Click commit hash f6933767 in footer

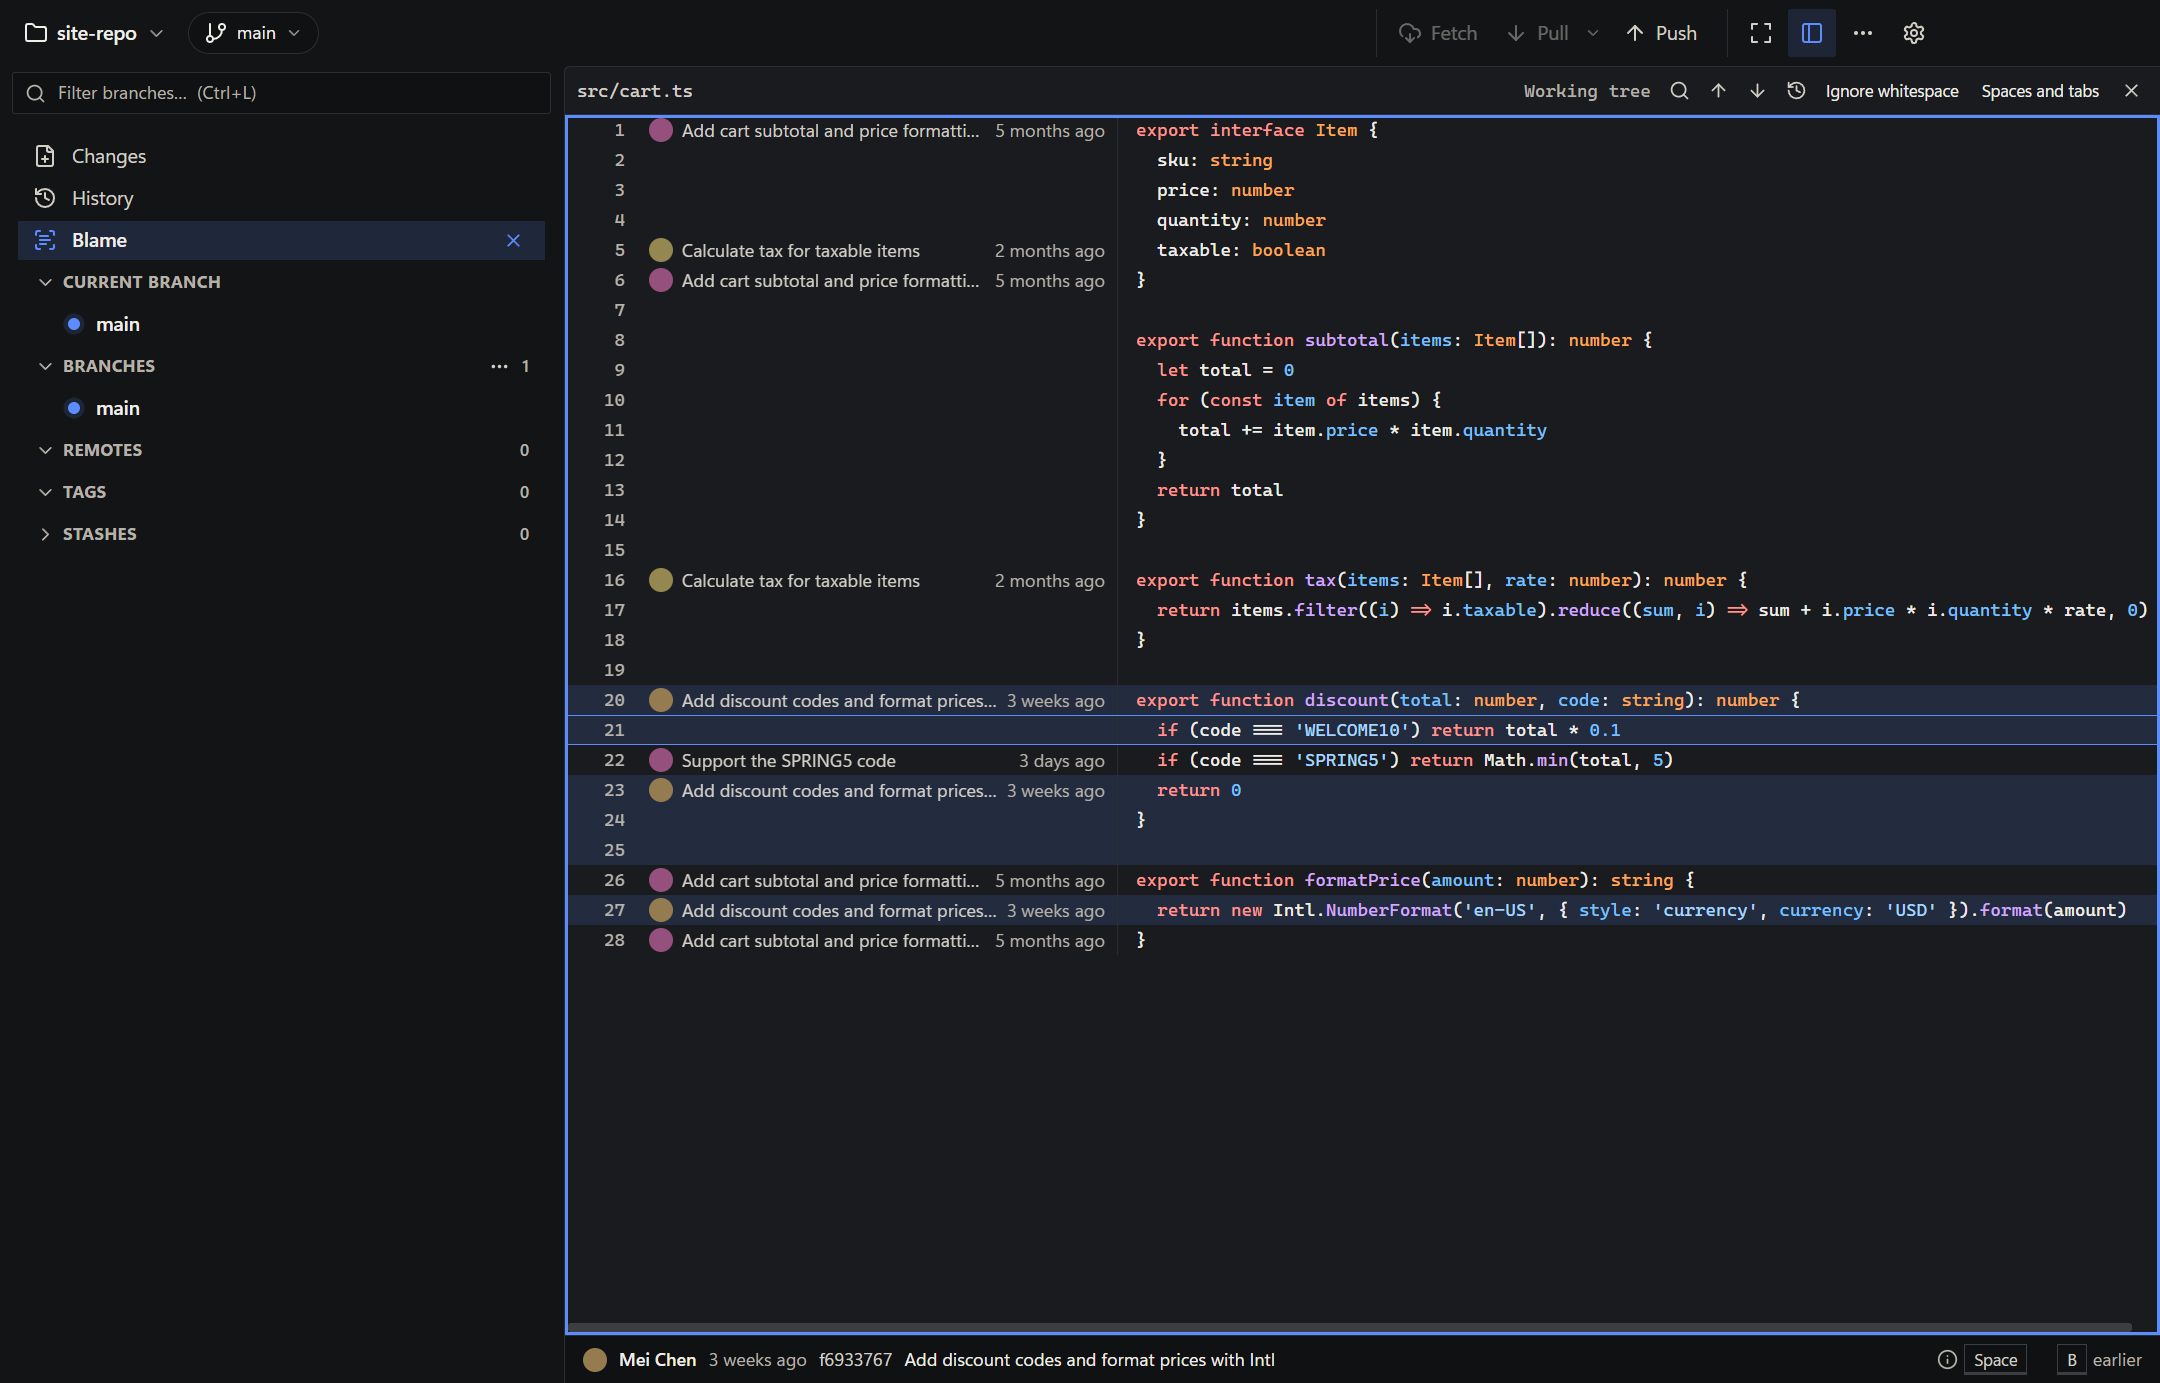click(855, 1359)
